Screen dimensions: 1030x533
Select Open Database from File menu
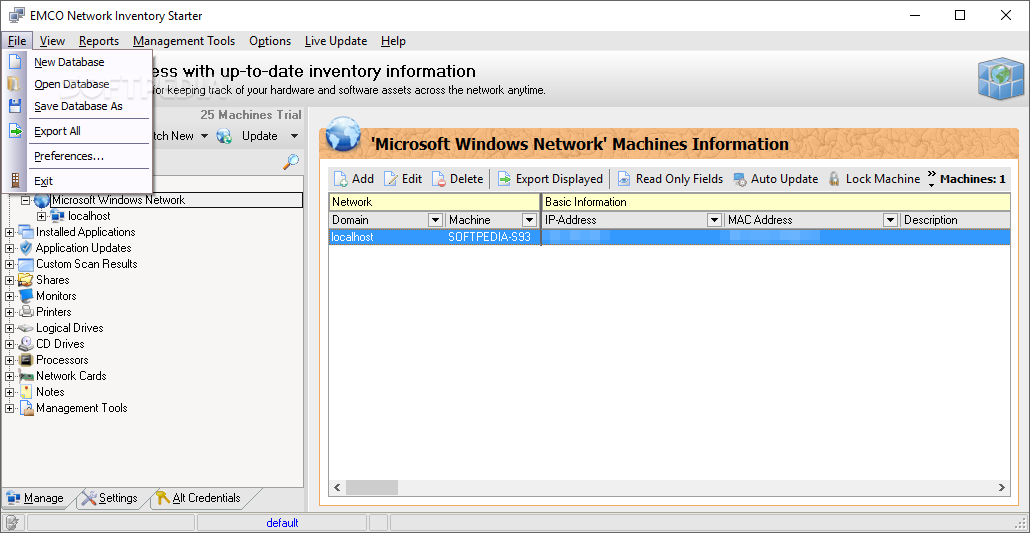tap(78, 84)
